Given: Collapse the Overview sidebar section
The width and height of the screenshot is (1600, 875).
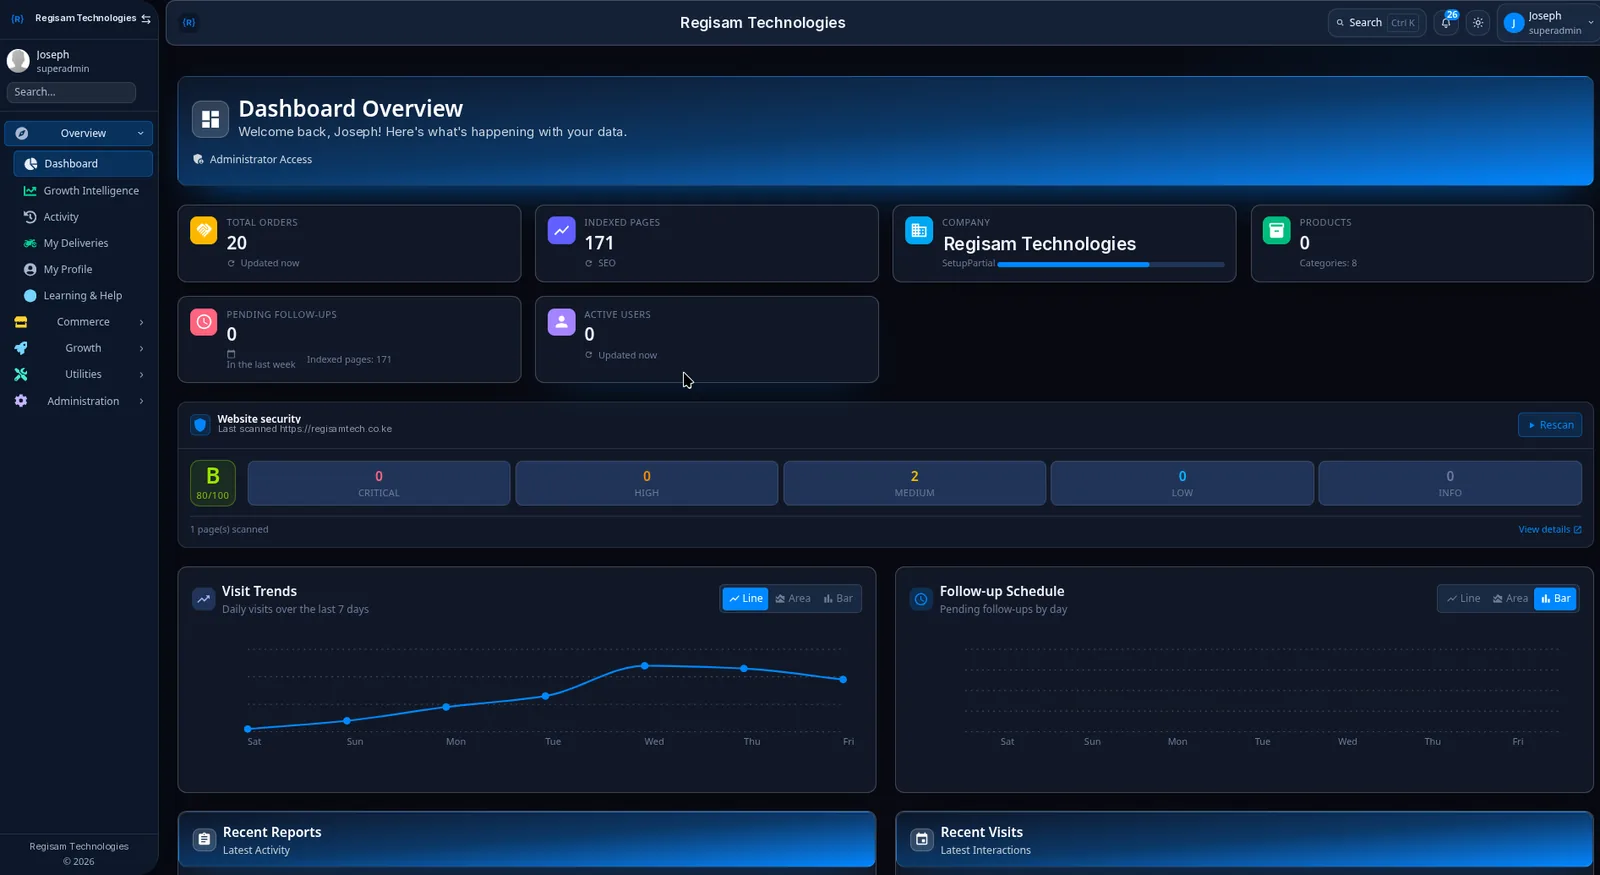Looking at the screenshot, I should (78, 133).
